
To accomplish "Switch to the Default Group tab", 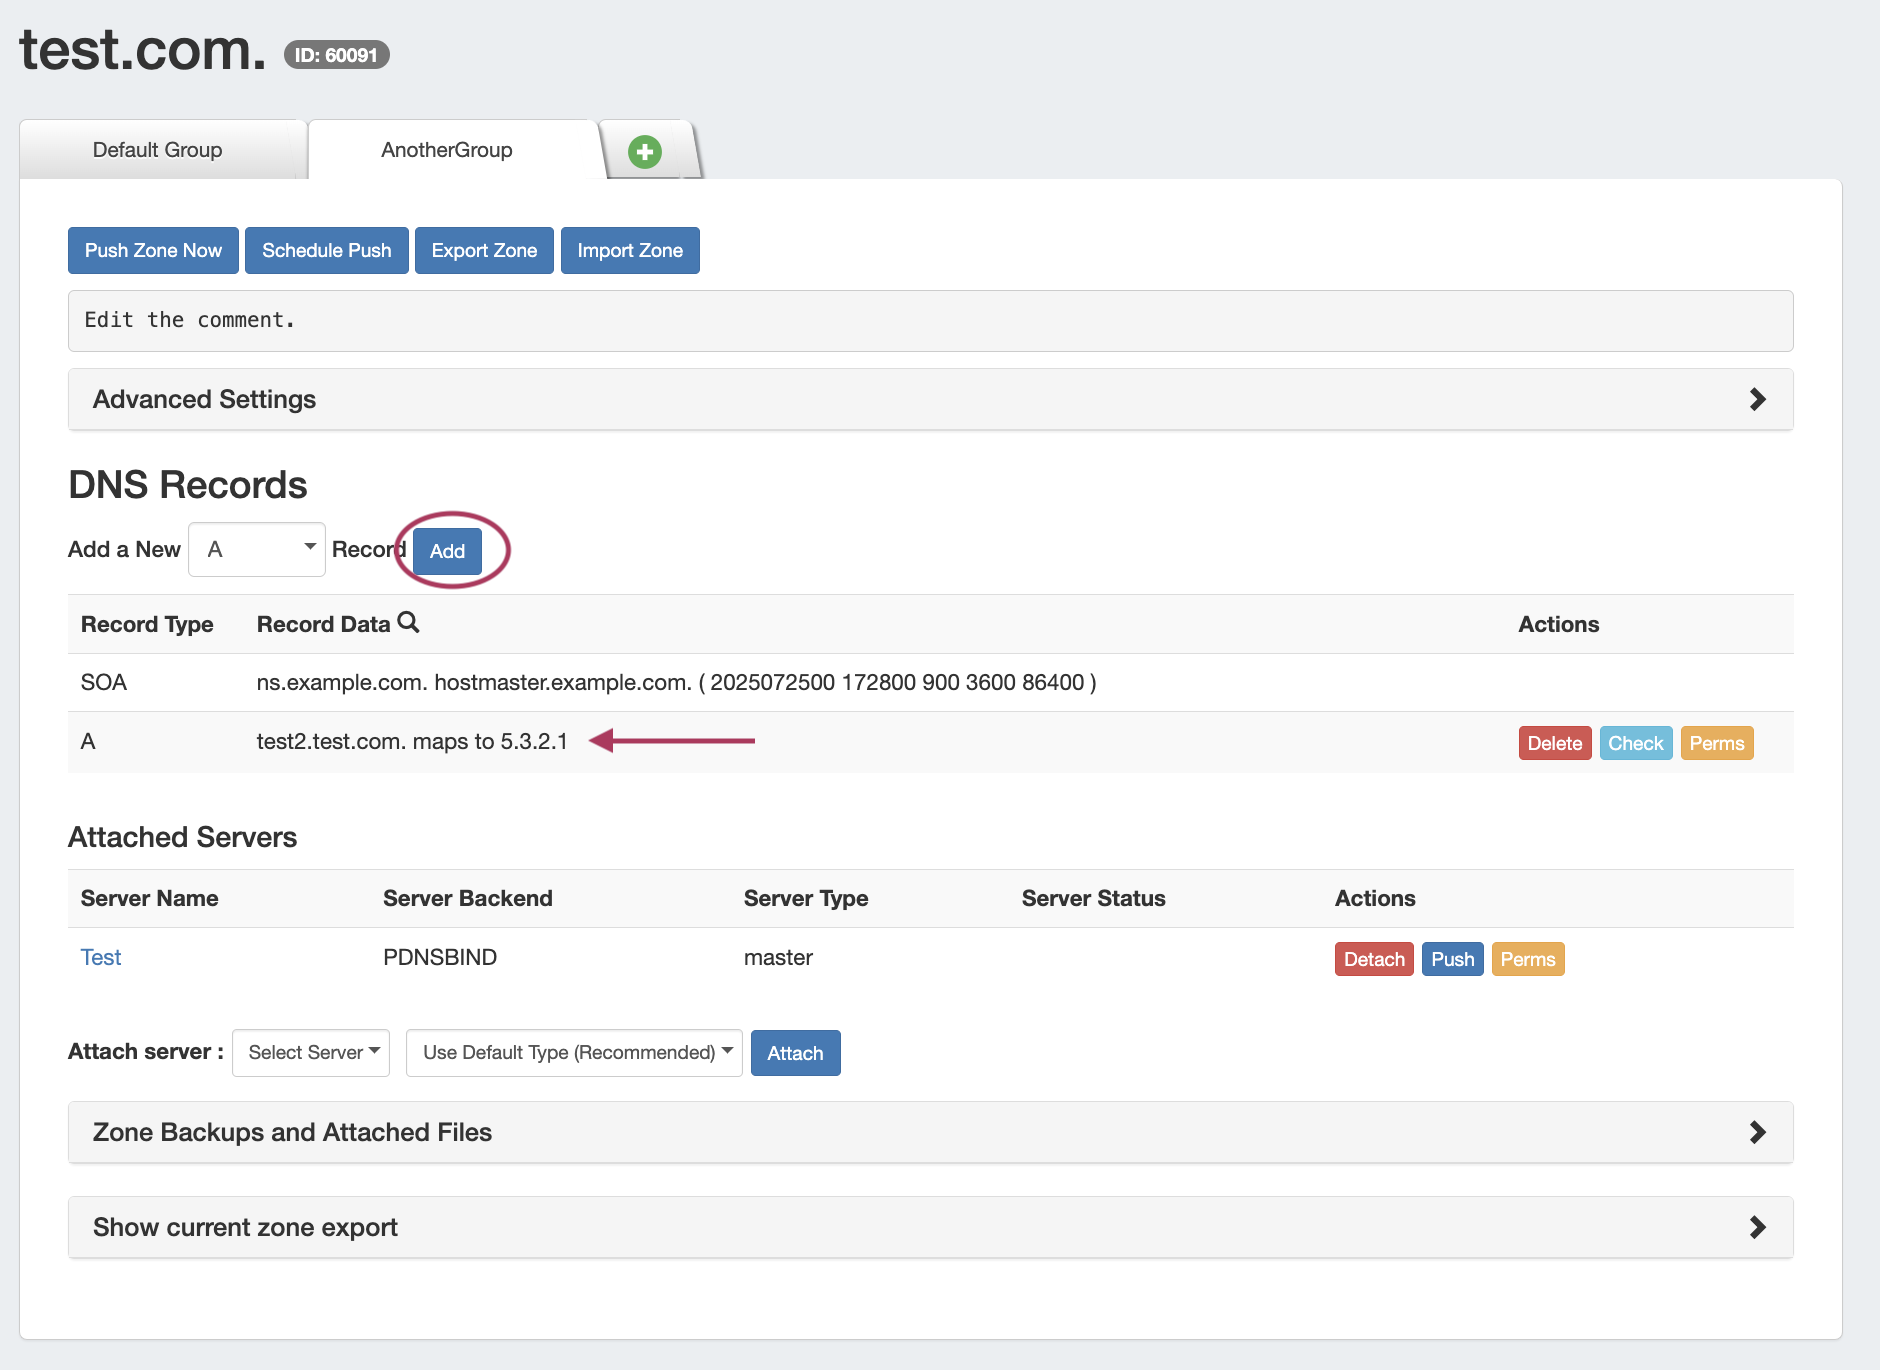I will click(158, 150).
